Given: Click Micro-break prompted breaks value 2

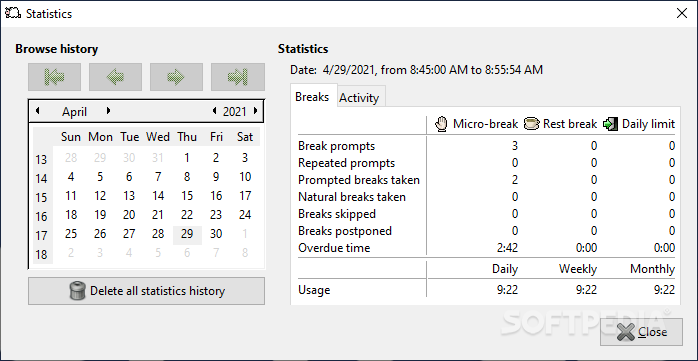Looking at the screenshot, I should (515, 180).
